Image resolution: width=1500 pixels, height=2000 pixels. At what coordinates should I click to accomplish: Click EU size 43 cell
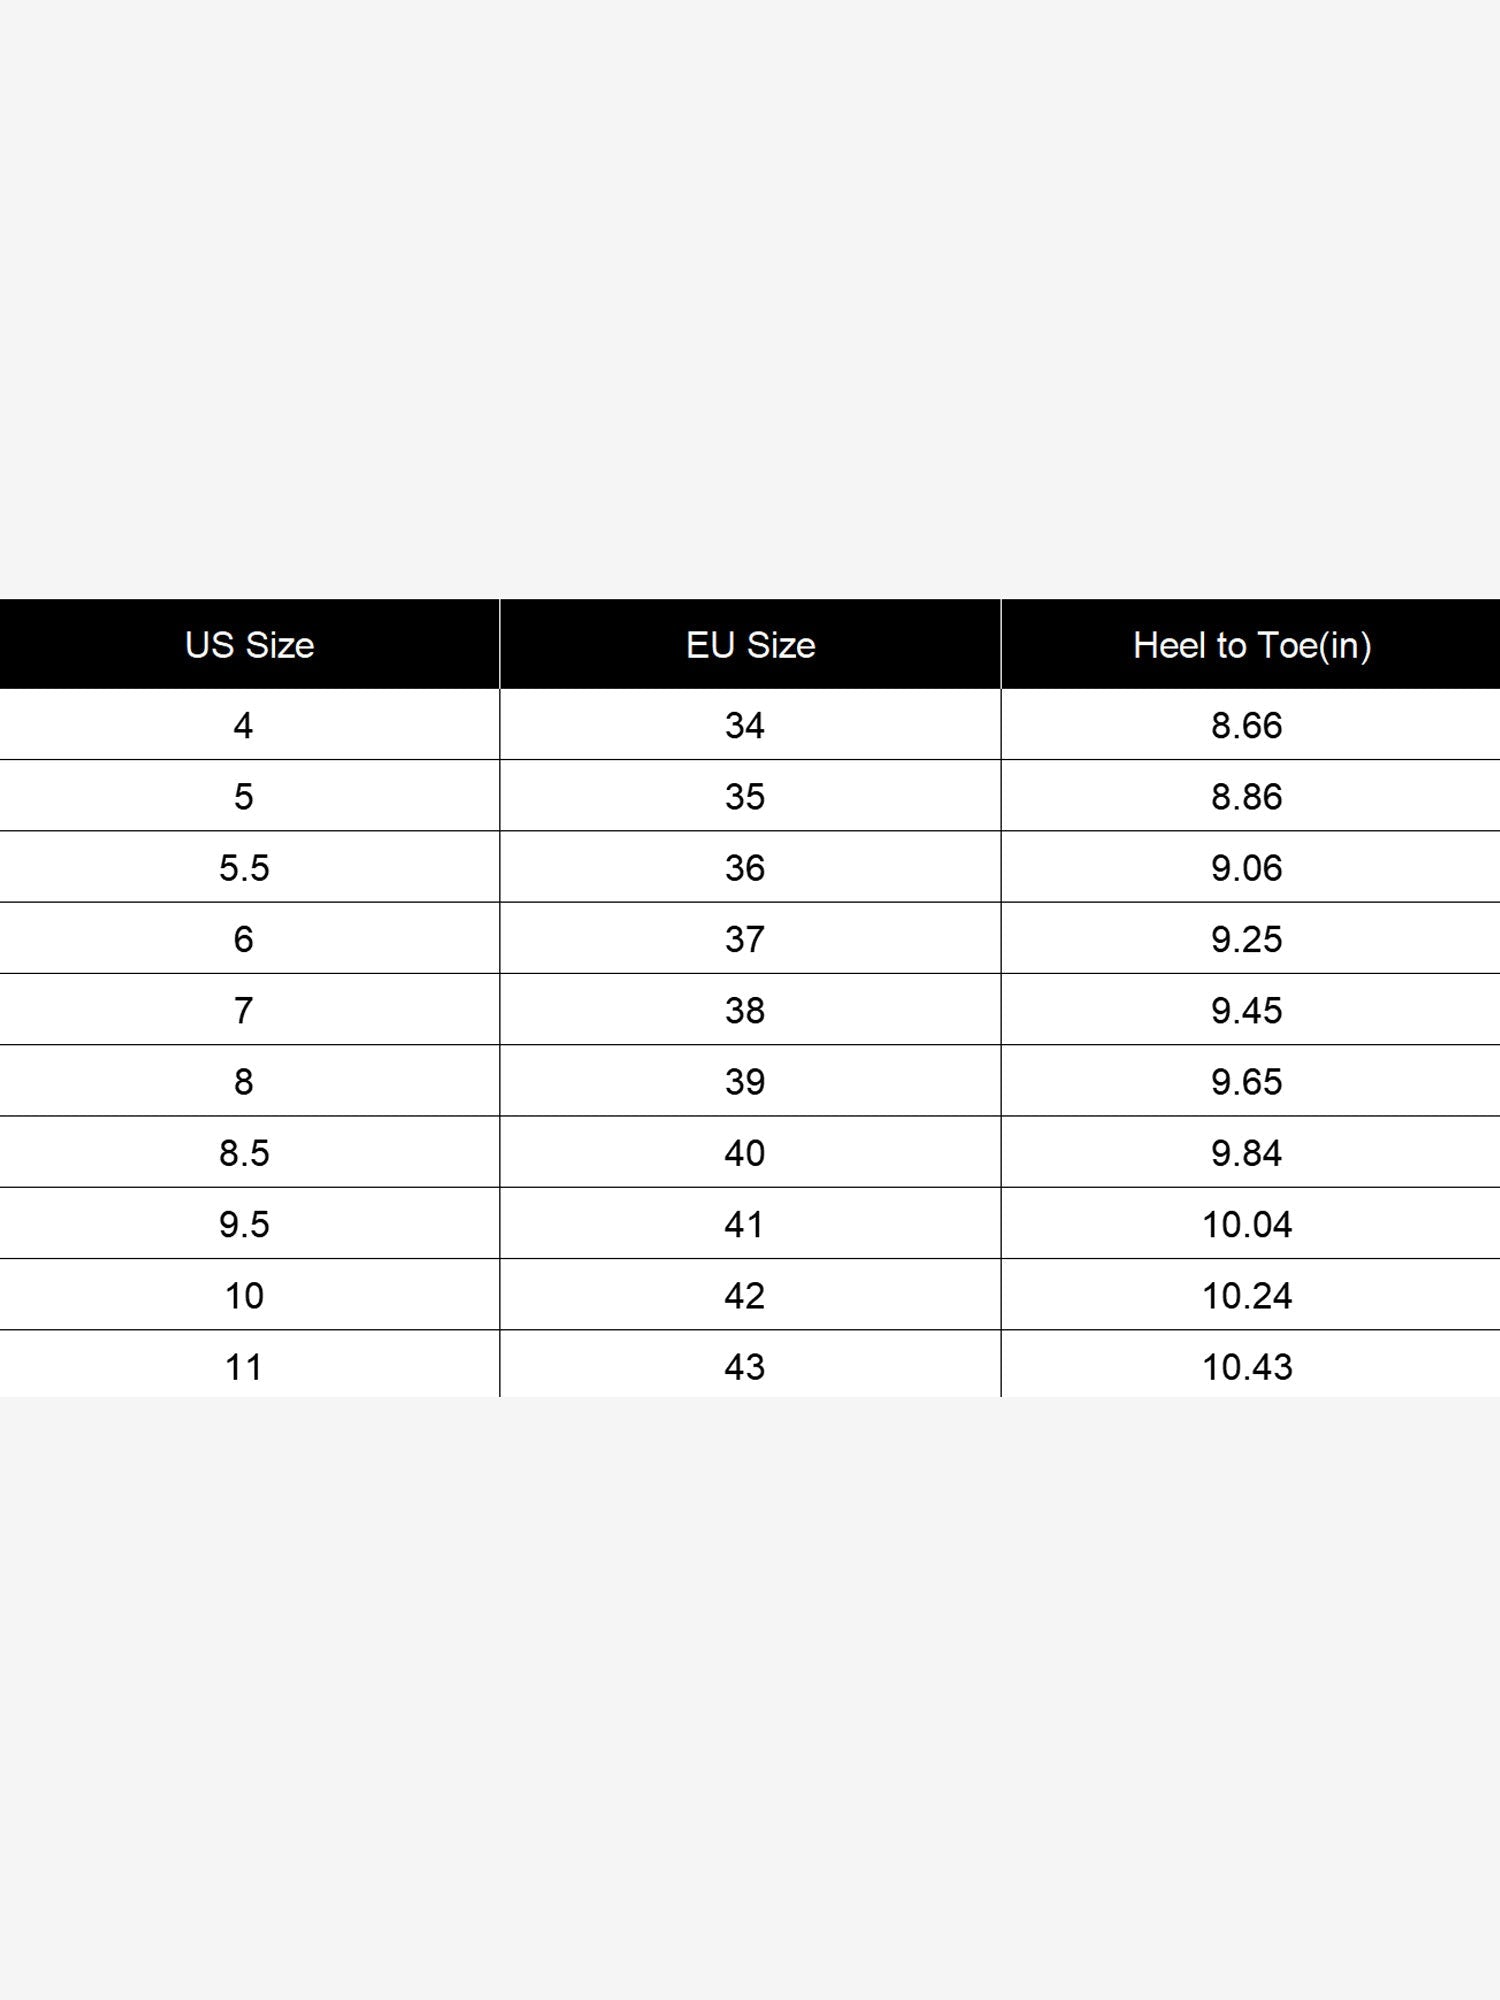click(x=750, y=1364)
